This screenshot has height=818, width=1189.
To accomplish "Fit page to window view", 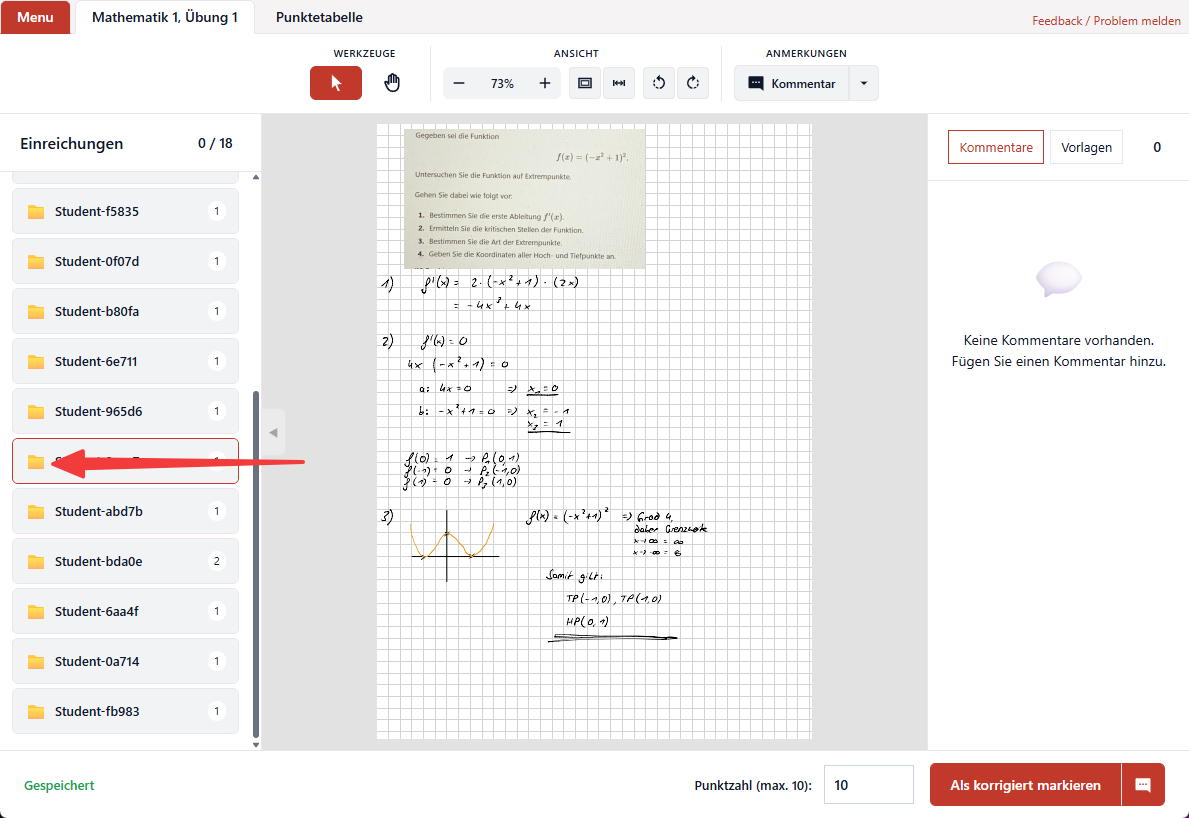I will pos(585,83).
